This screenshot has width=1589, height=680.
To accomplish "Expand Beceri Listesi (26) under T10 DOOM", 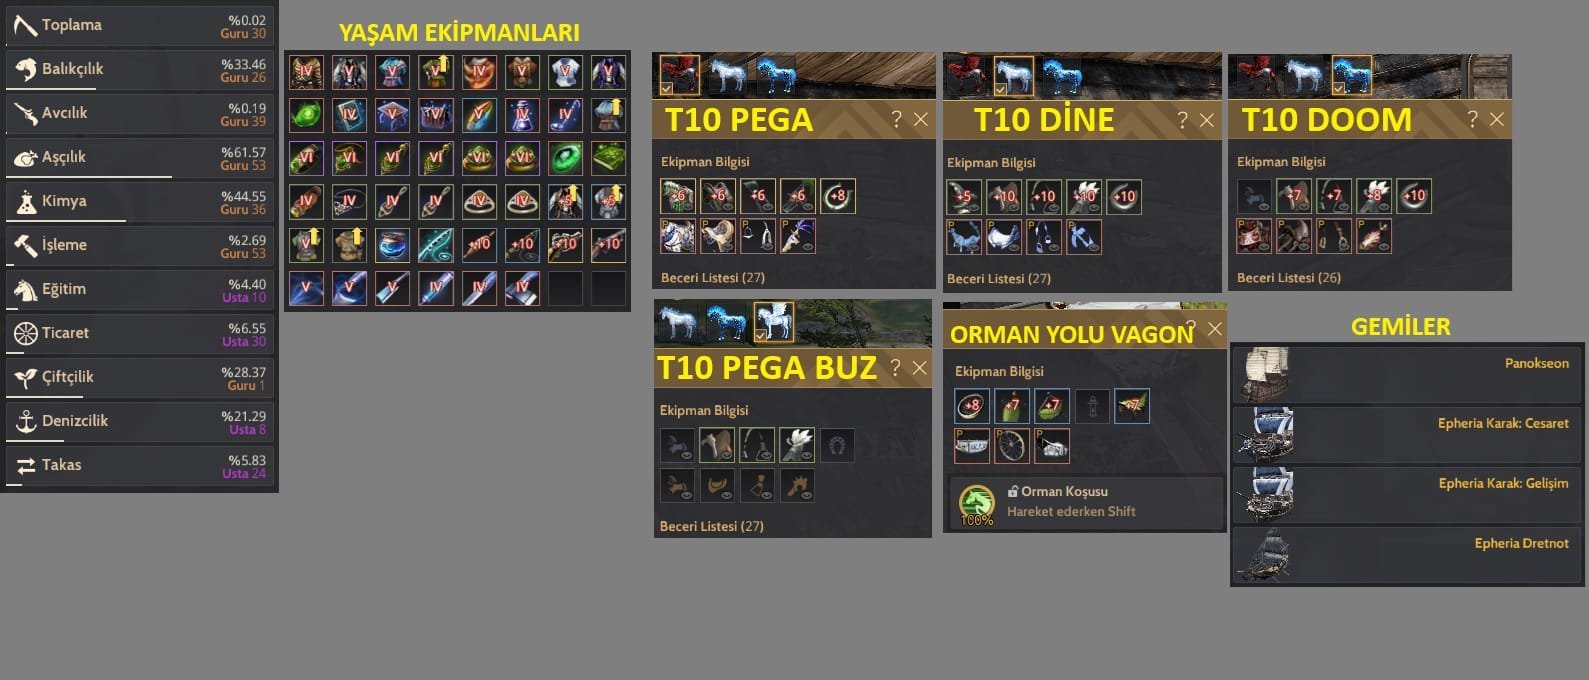I will tap(1289, 277).
